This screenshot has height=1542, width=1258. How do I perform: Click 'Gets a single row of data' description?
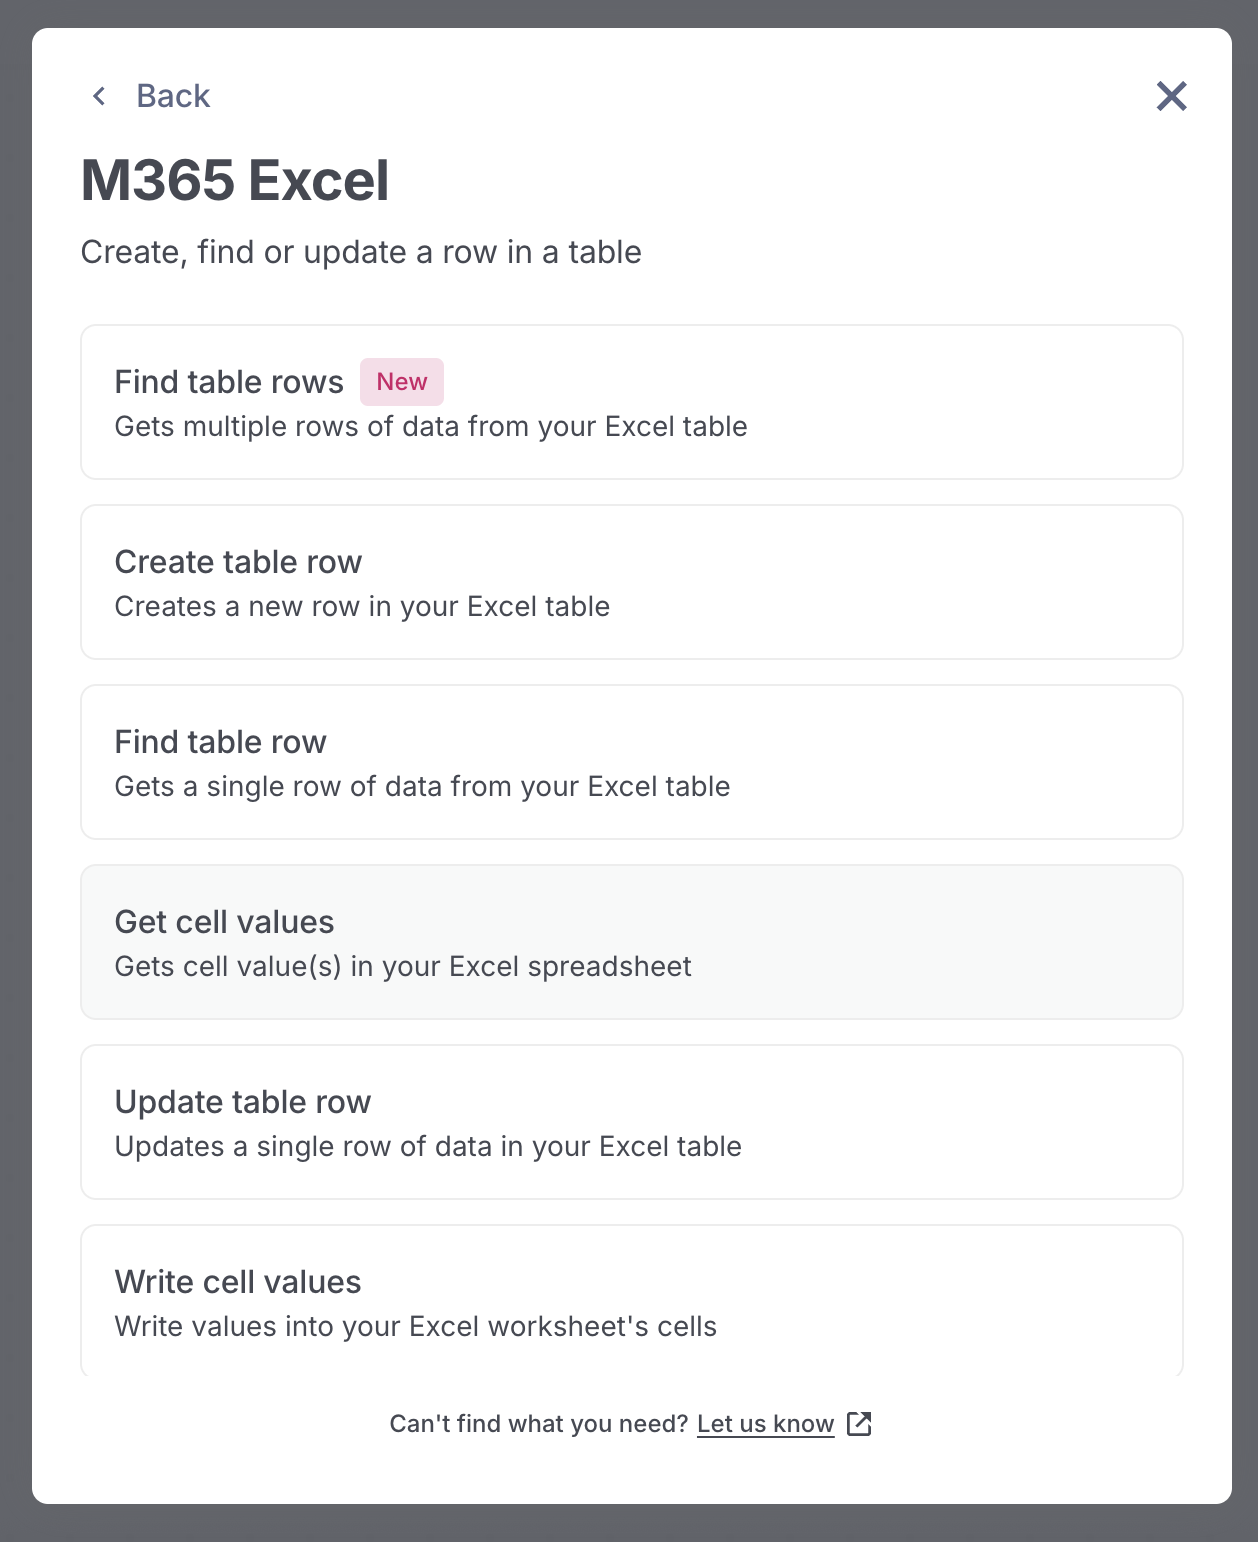point(422,787)
